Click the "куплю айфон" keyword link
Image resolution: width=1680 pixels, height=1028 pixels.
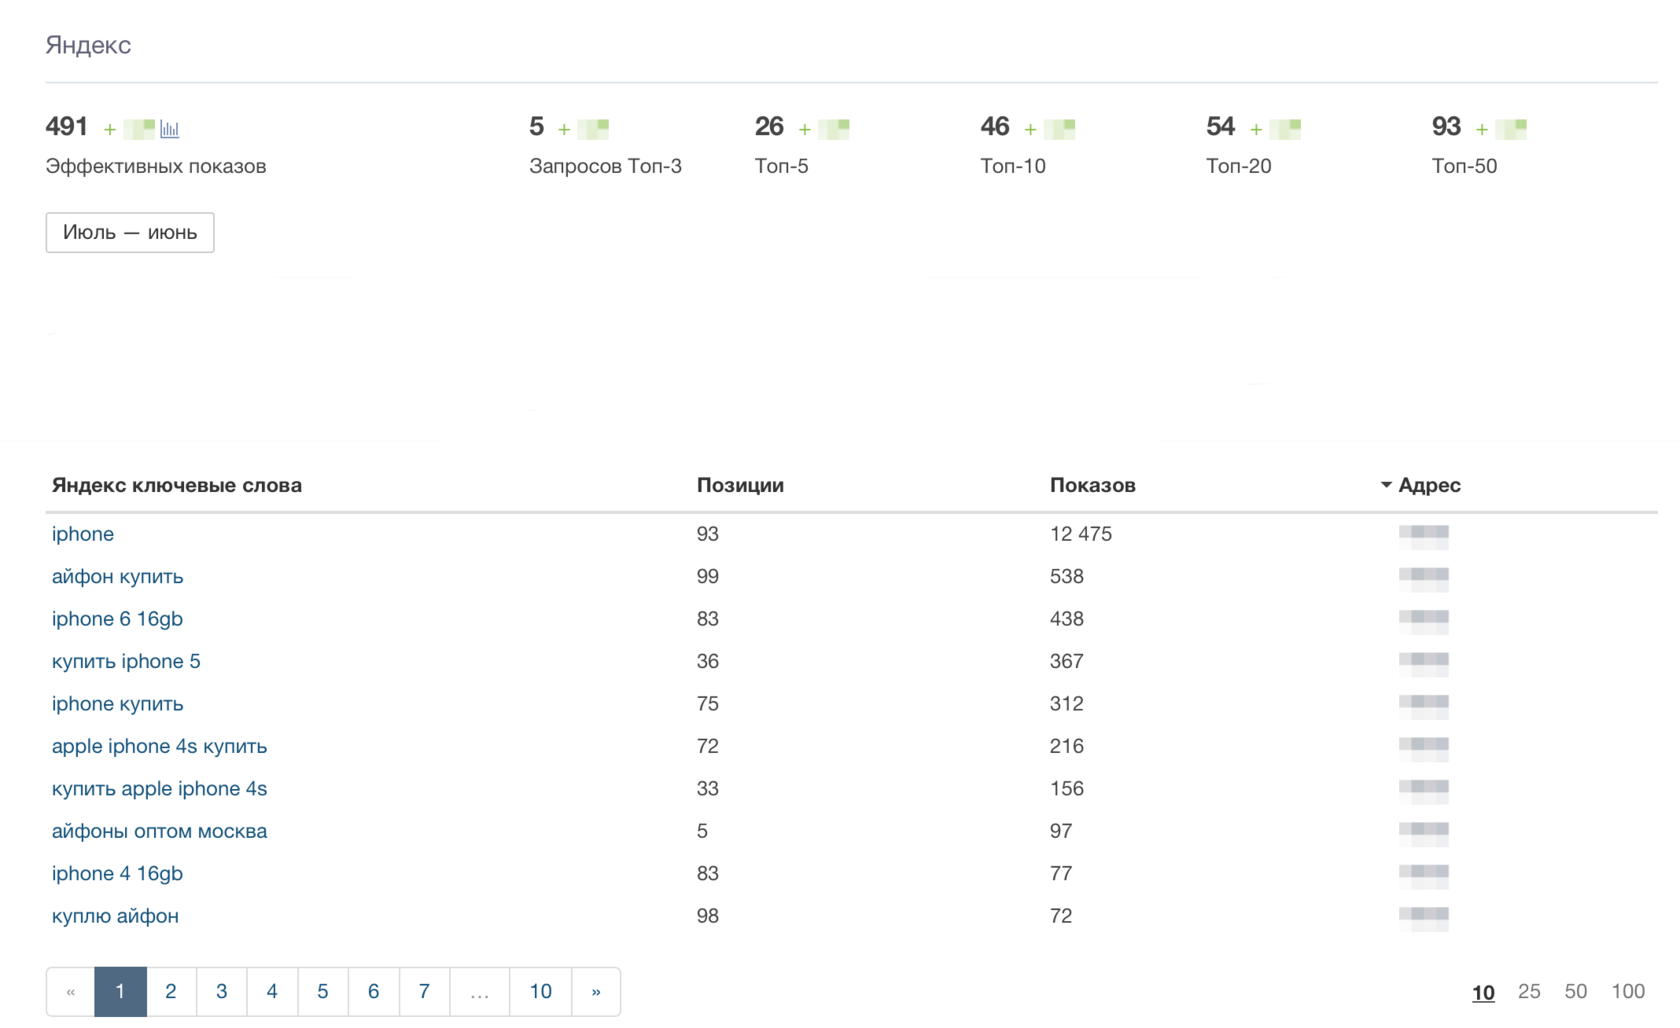point(115,916)
